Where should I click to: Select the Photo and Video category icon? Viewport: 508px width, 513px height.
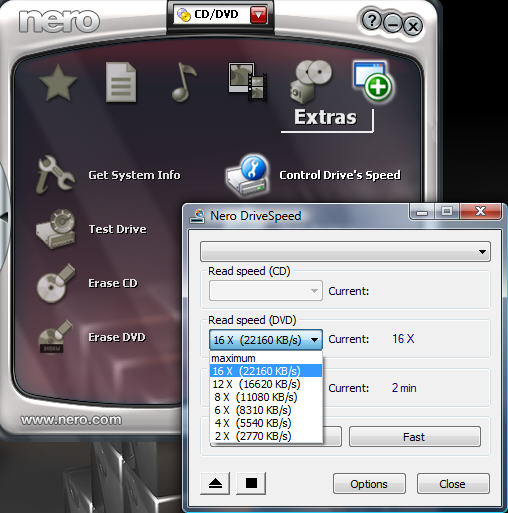click(247, 81)
